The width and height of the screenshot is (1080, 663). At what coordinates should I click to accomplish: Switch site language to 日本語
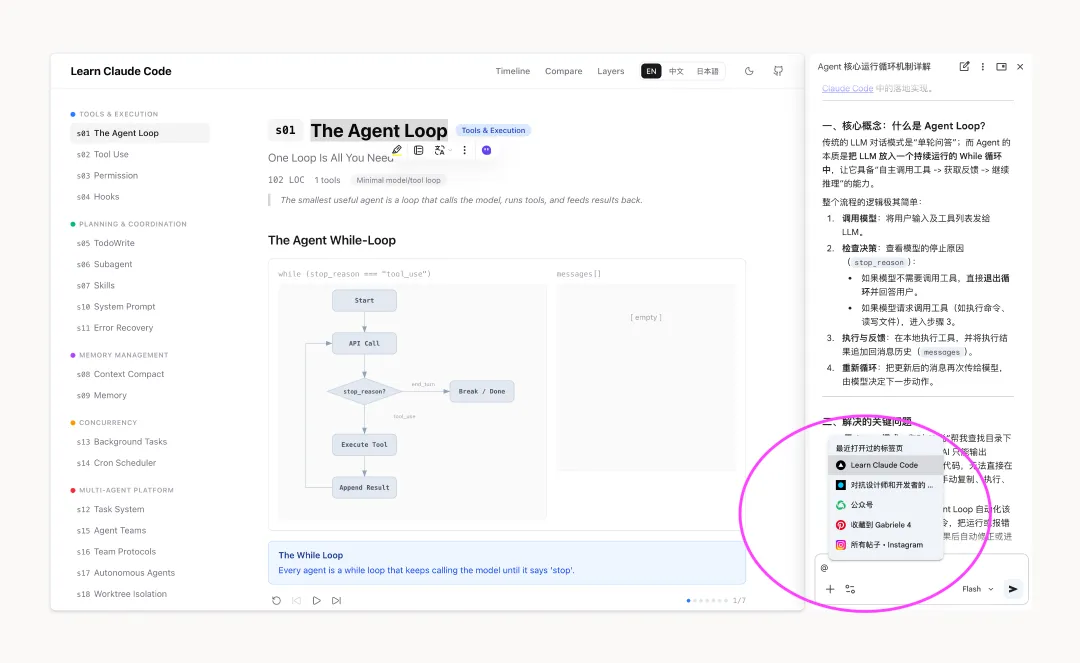point(707,71)
